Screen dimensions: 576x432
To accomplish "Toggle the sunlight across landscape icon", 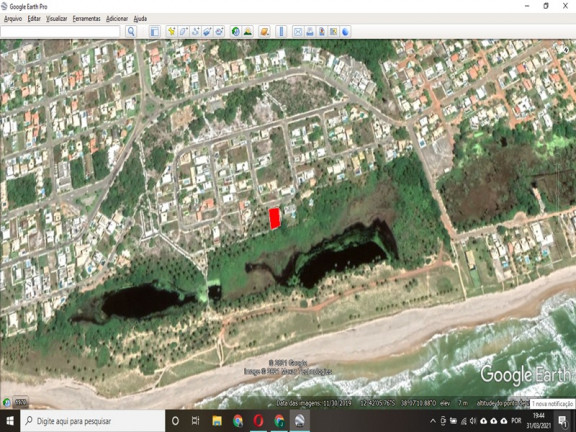I will pyautogui.click(x=248, y=32).
